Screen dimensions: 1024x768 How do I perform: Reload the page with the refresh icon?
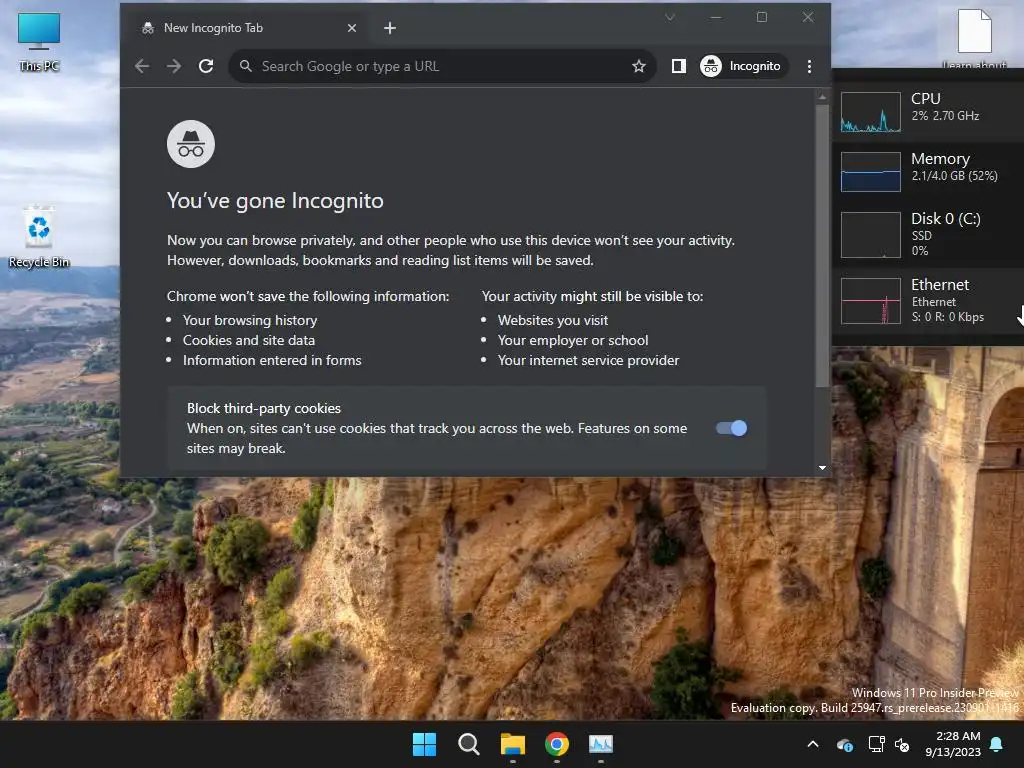tap(206, 66)
